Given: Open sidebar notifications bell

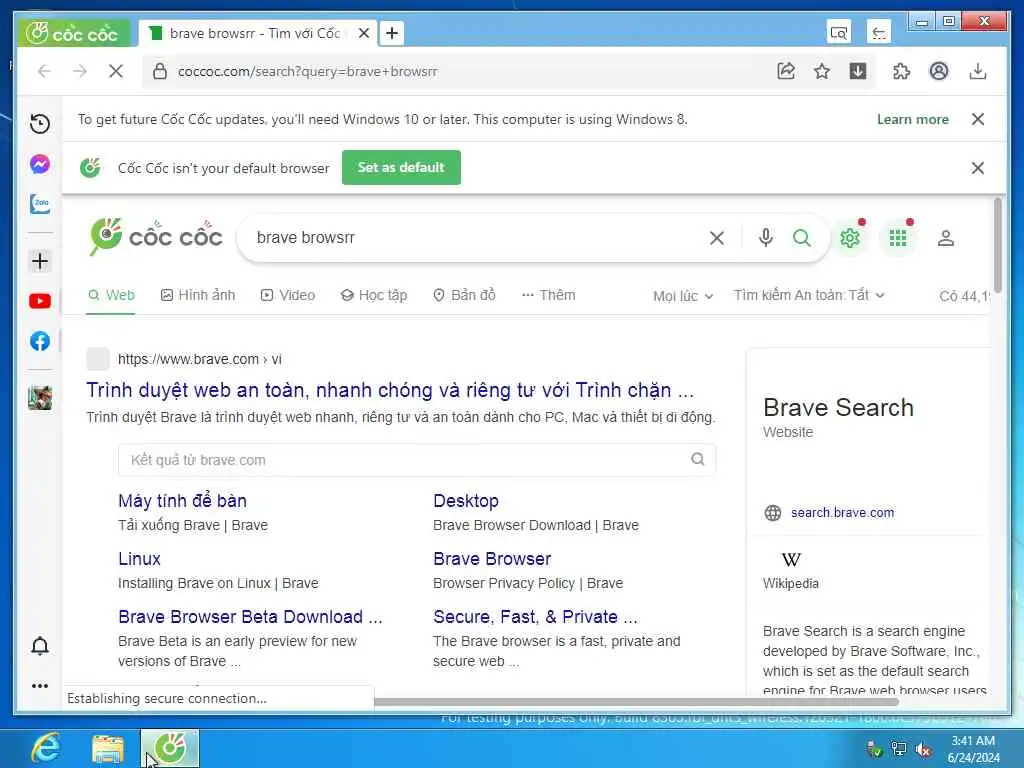Looking at the screenshot, I should point(40,646).
